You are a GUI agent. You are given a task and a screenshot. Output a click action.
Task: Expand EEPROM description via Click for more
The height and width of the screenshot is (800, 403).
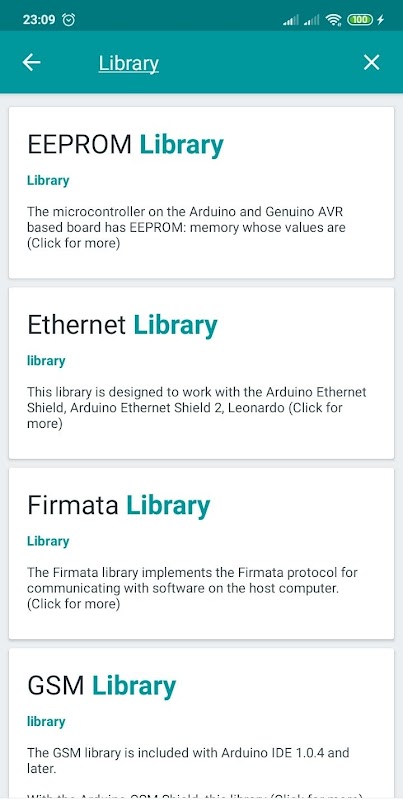pos(73,243)
